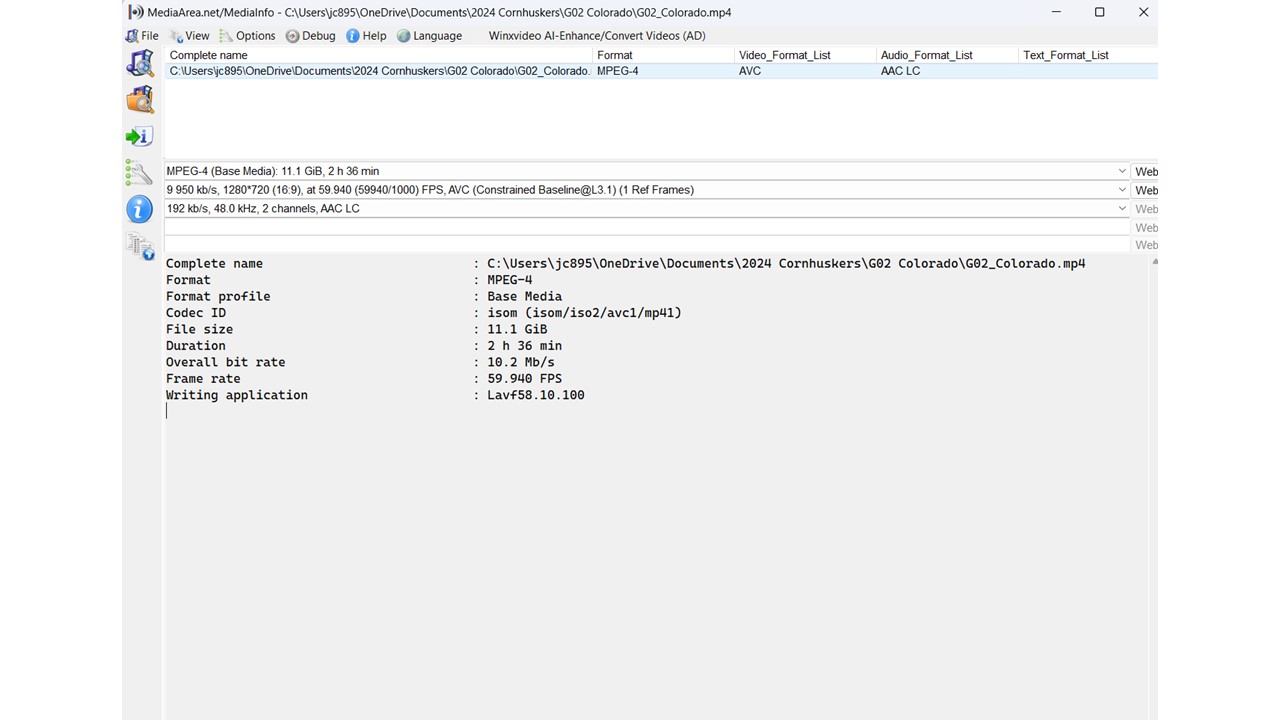The width and height of the screenshot is (1280, 720).
Task: Click the '59.940 FPS' value in details text
Action: pyautogui.click(x=525, y=379)
